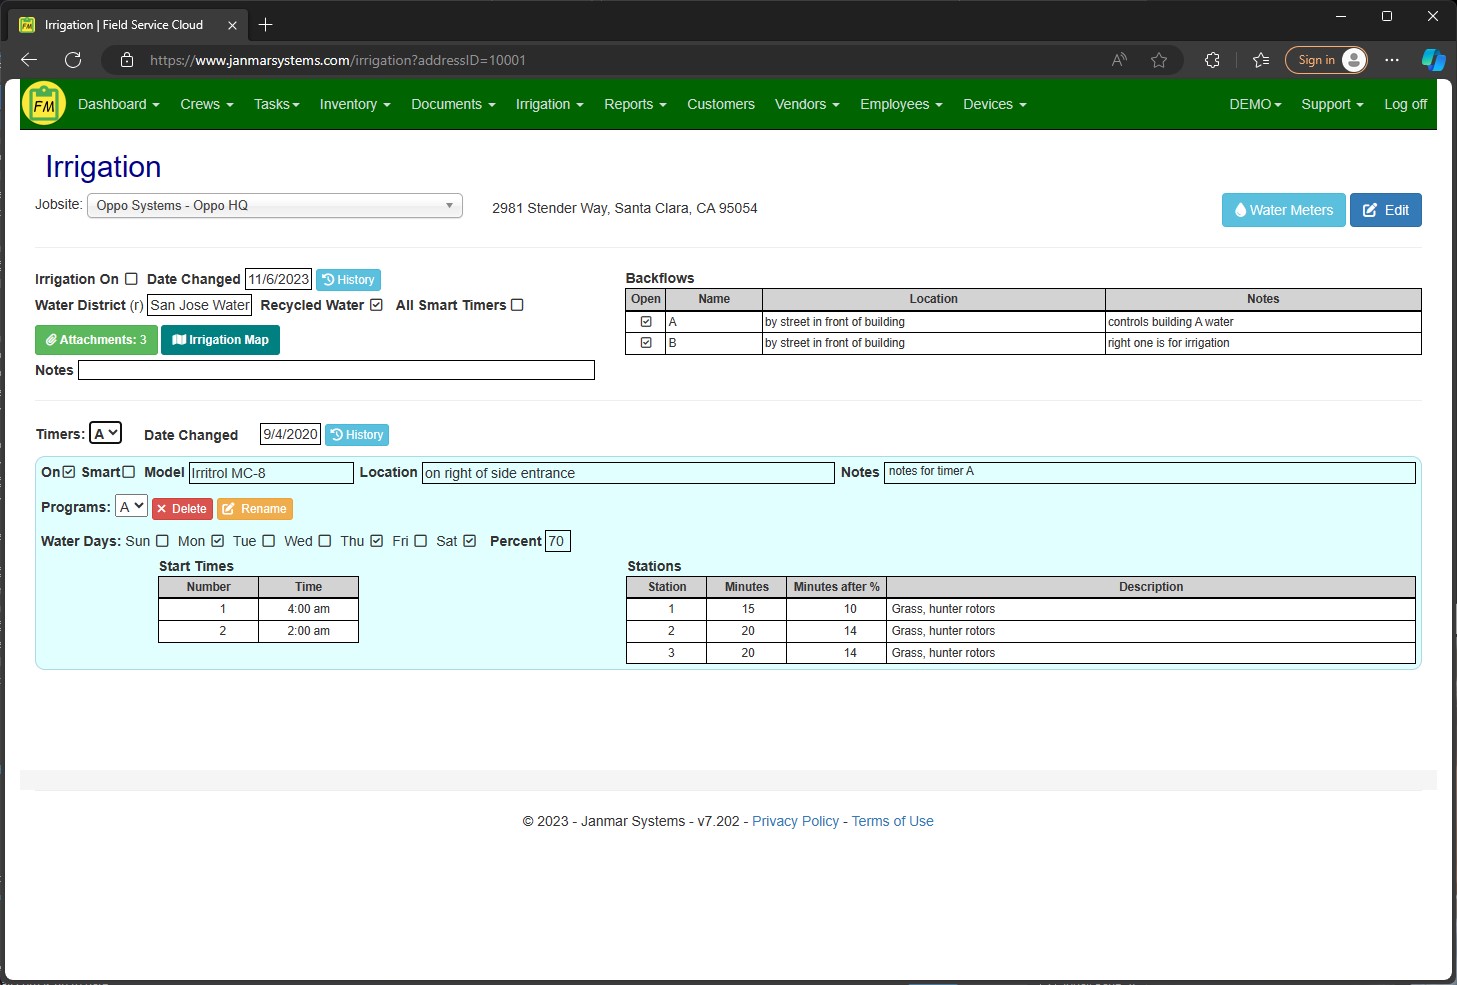View timer date change History
Viewport: 1457px width, 985px height.
tap(356, 434)
